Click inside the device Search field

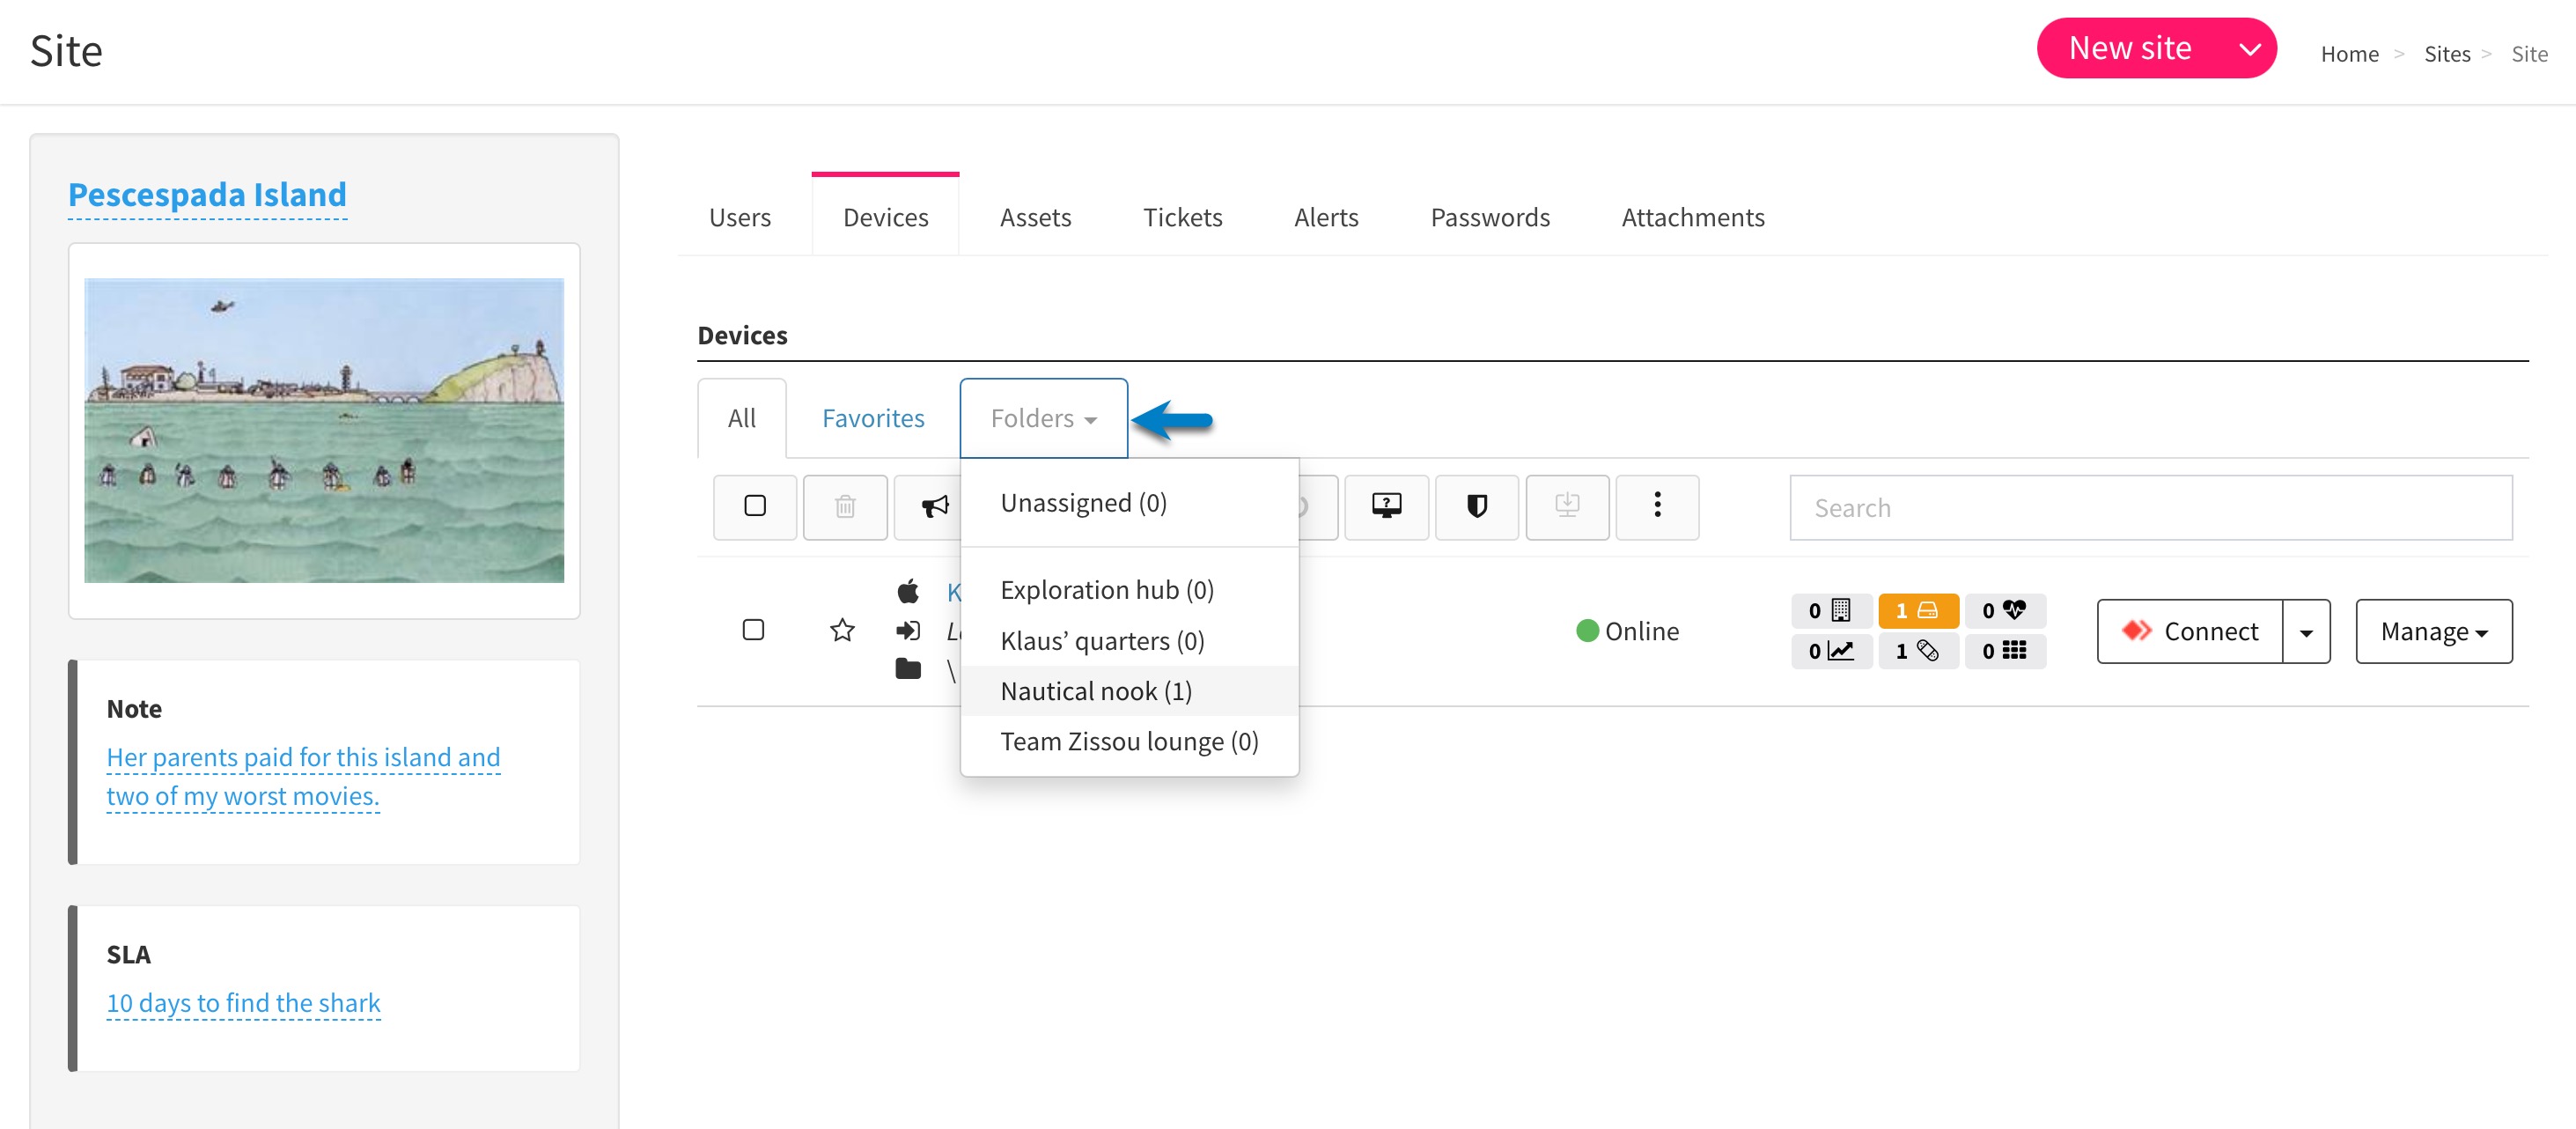pos(2150,507)
